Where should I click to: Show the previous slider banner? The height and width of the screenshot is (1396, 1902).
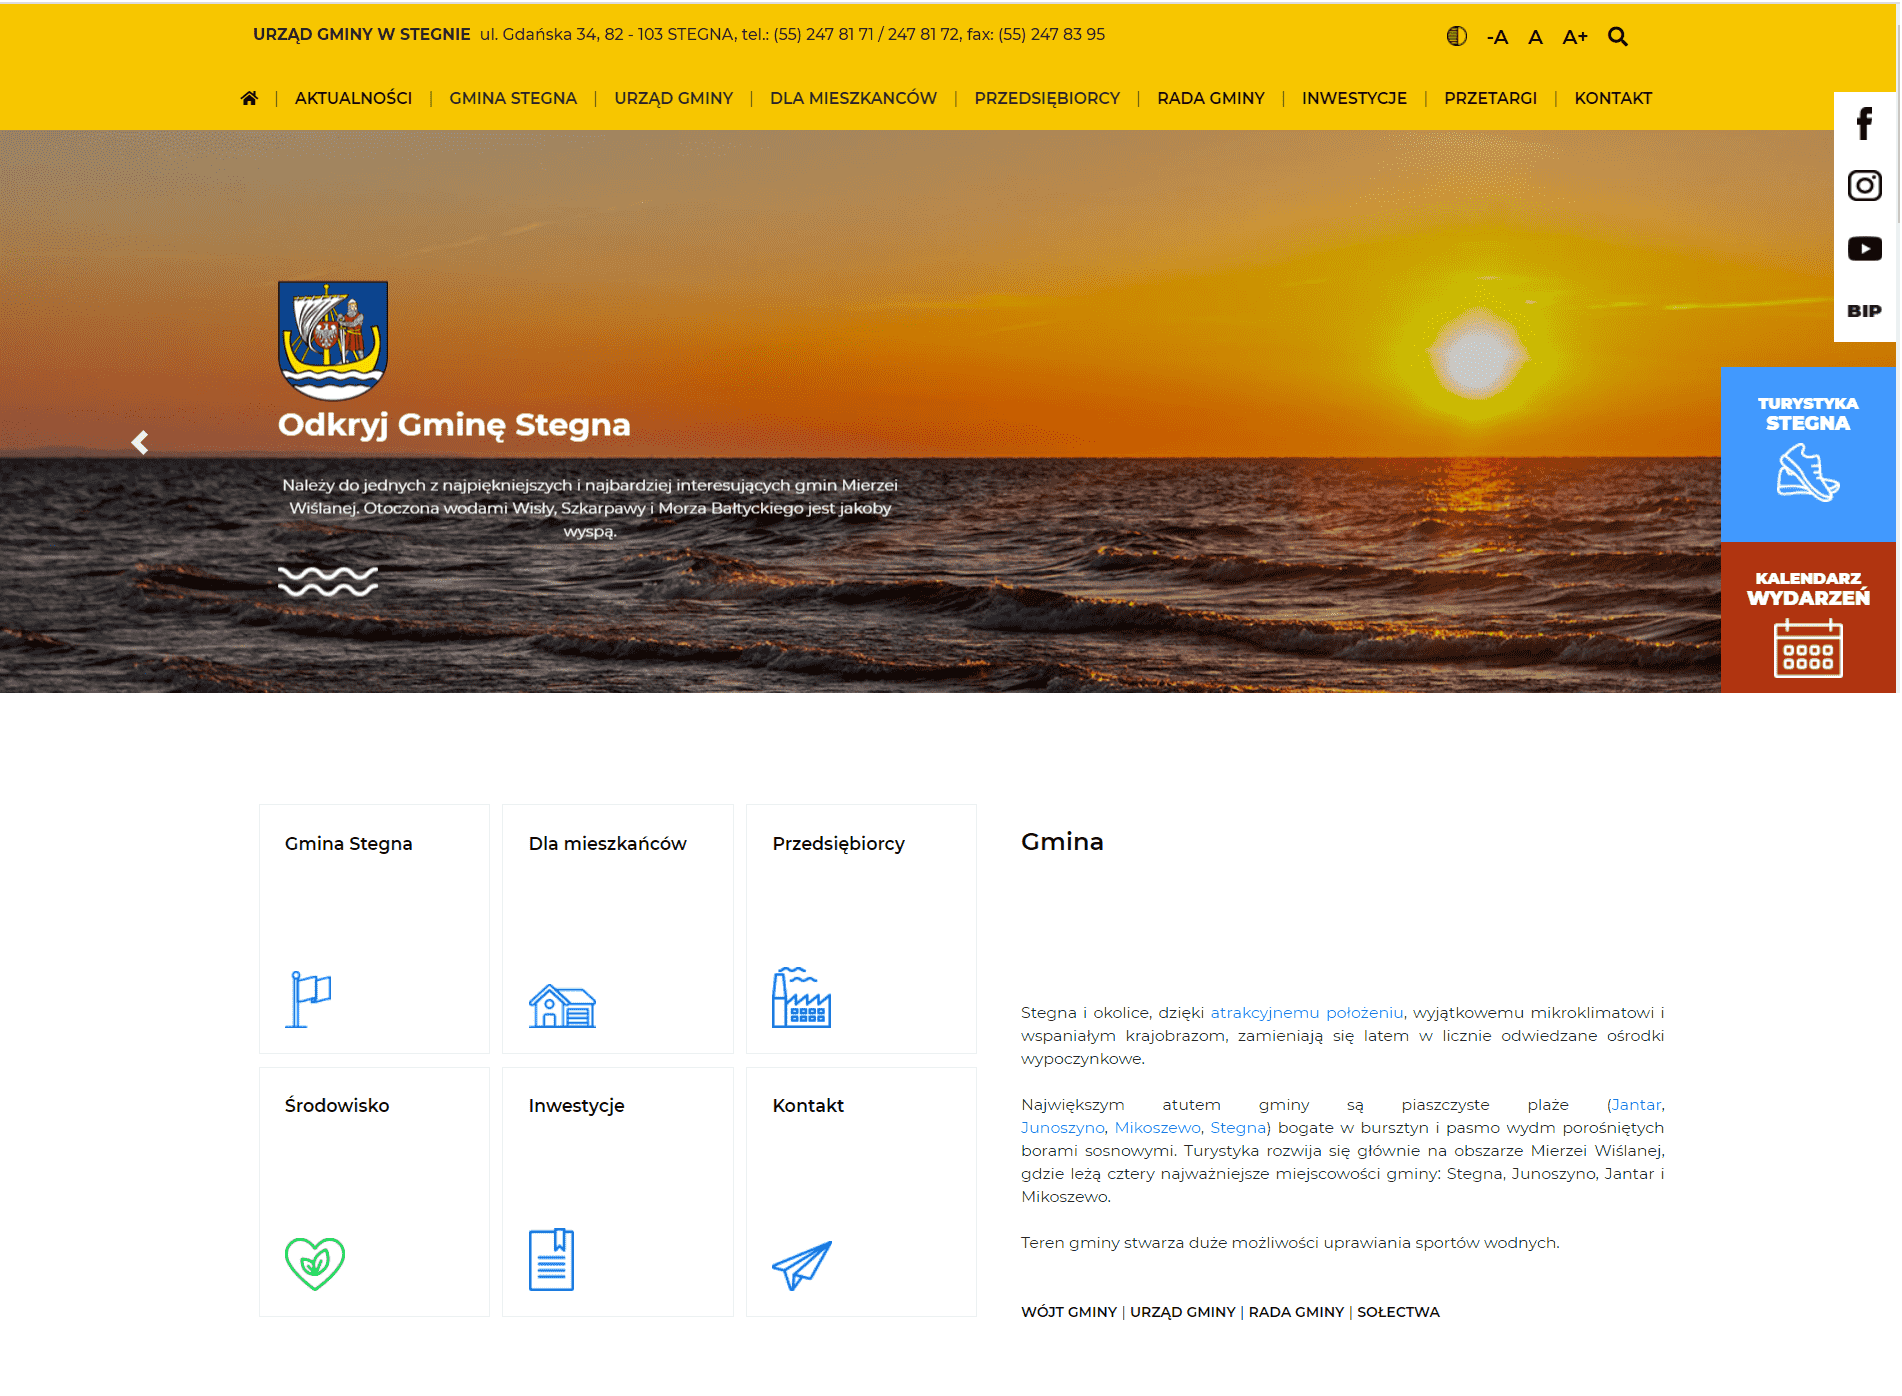coord(139,441)
